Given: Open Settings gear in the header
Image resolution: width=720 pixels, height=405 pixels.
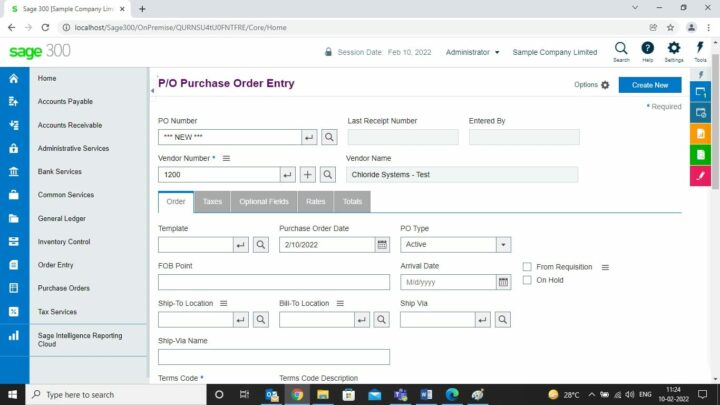Looking at the screenshot, I should 674,51.
